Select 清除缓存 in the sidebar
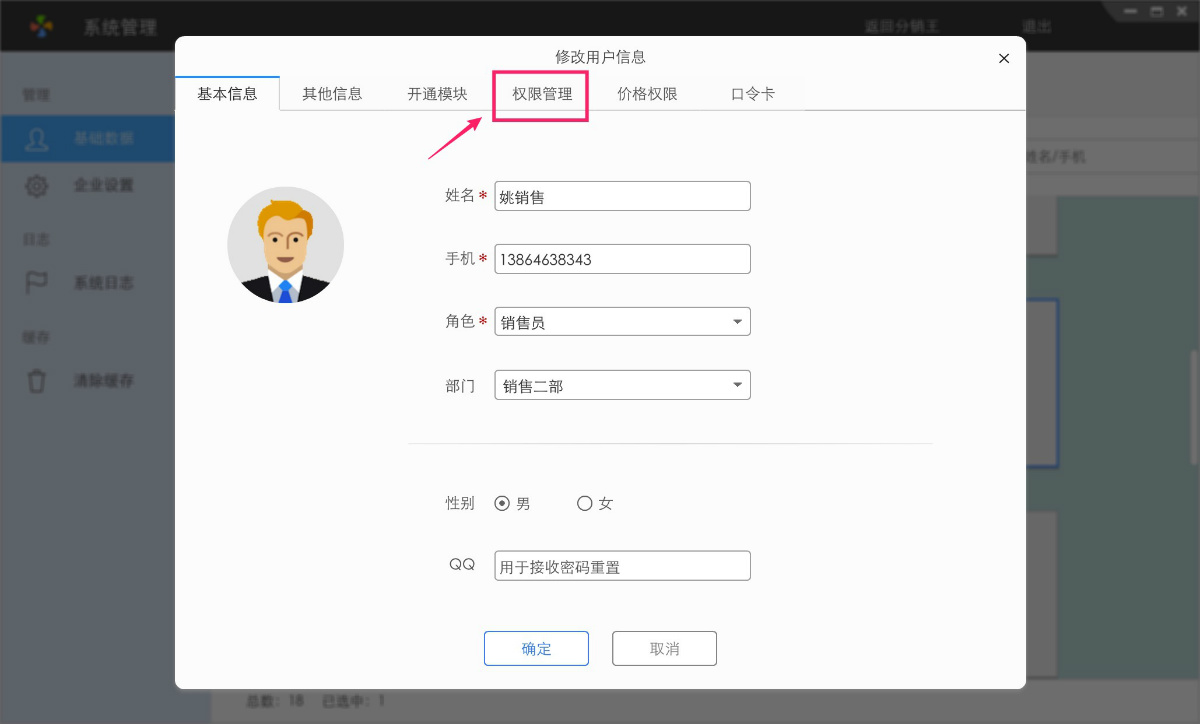Image resolution: width=1200 pixels, height=724 pixels. point(104,381)
